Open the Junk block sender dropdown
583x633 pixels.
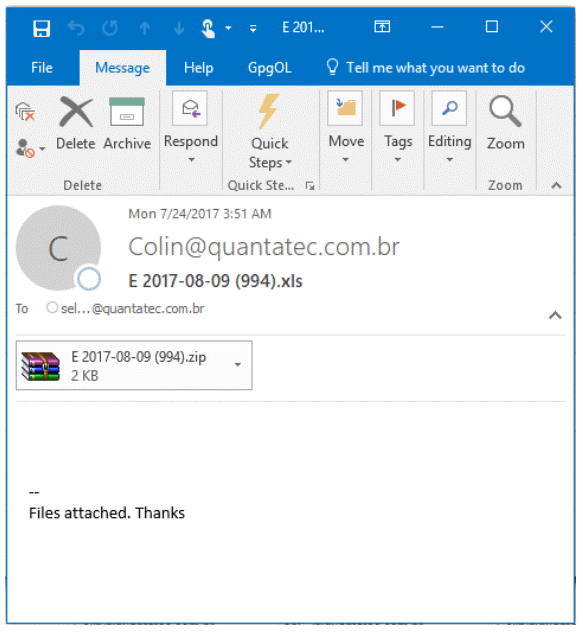tap(30, 149)
